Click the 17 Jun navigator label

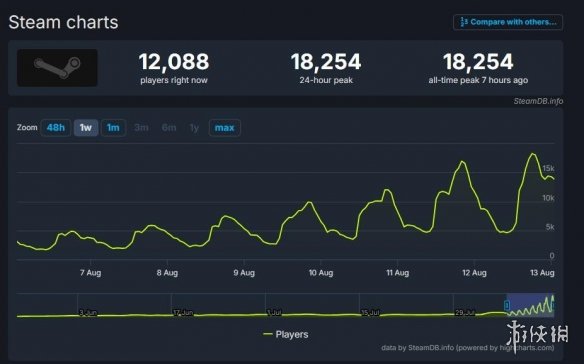183,313
